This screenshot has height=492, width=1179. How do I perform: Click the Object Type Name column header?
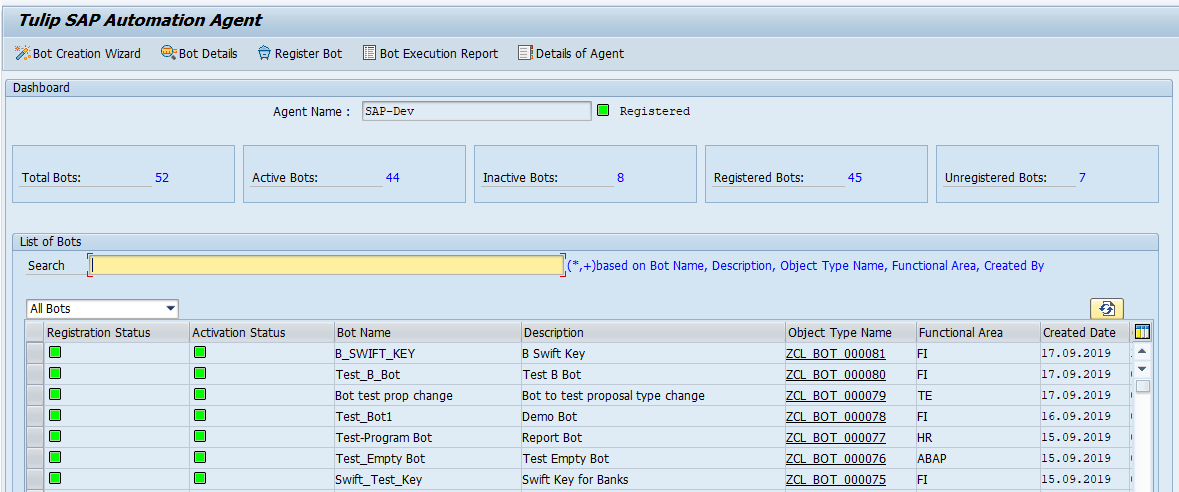pos(850,333)
